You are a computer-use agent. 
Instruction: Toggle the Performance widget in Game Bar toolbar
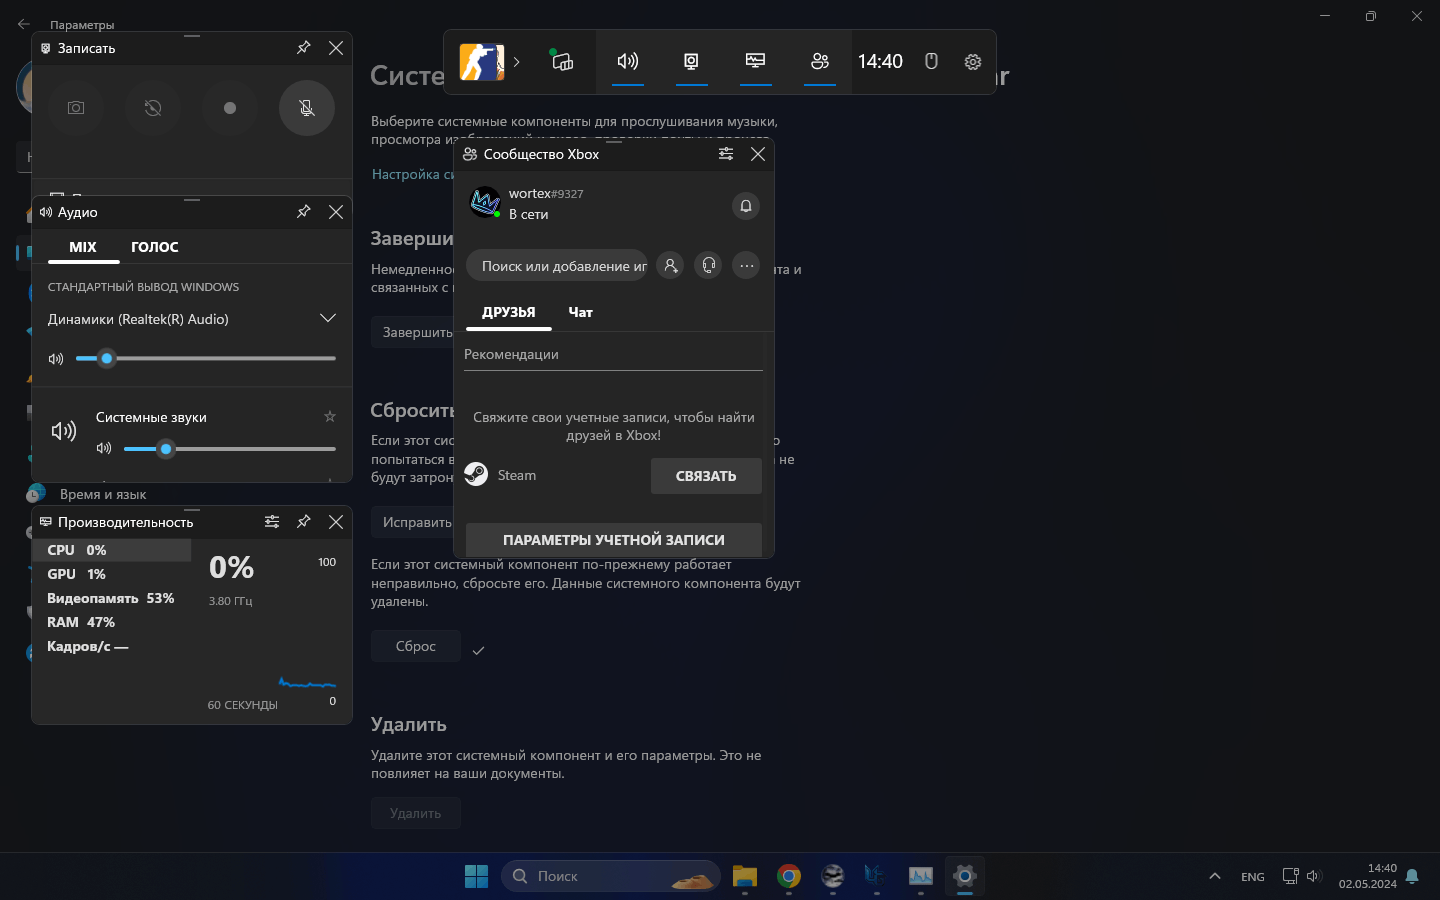tap(756, 61)
